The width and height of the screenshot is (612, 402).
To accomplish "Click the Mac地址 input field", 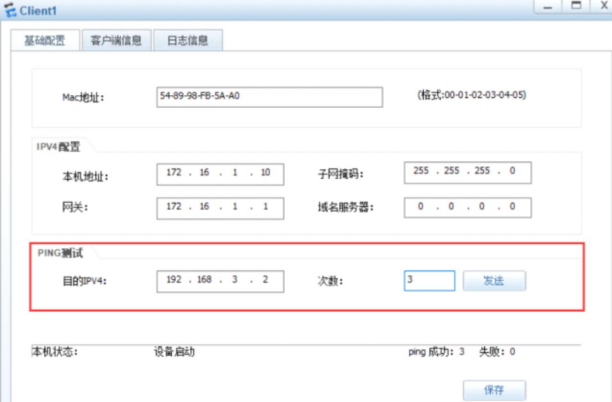I will point(269,97).
